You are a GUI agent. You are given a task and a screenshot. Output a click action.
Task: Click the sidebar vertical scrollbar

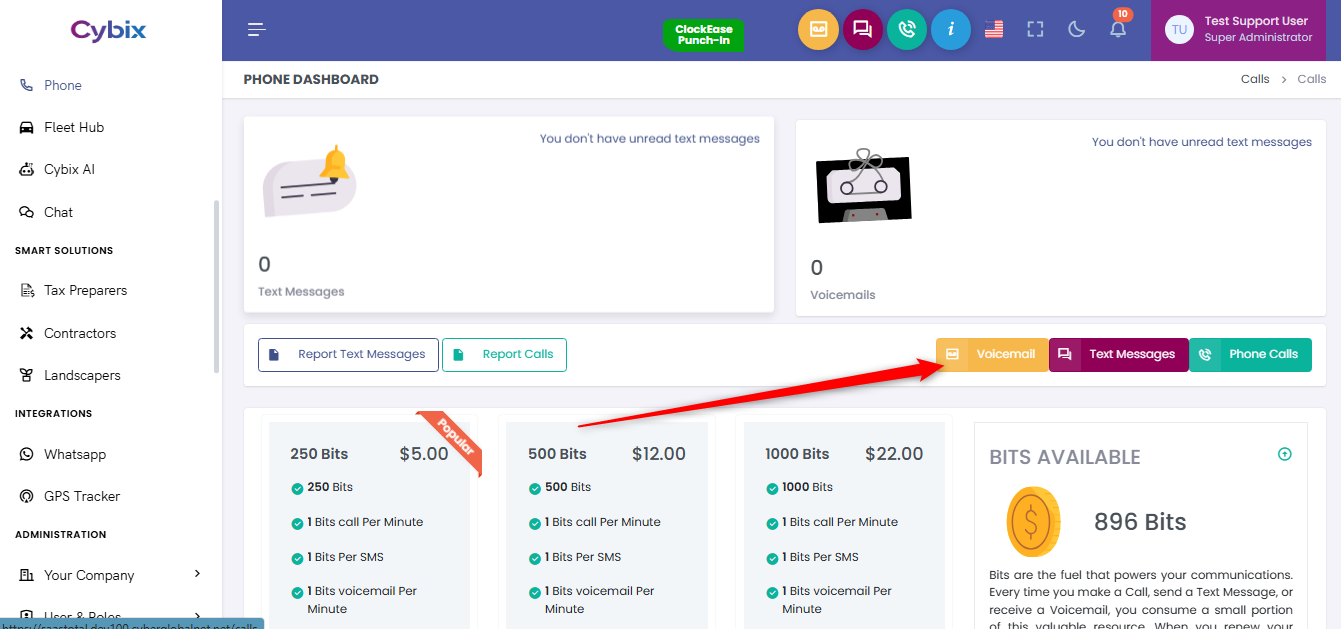pyautogui.click(x=216, y=286)
